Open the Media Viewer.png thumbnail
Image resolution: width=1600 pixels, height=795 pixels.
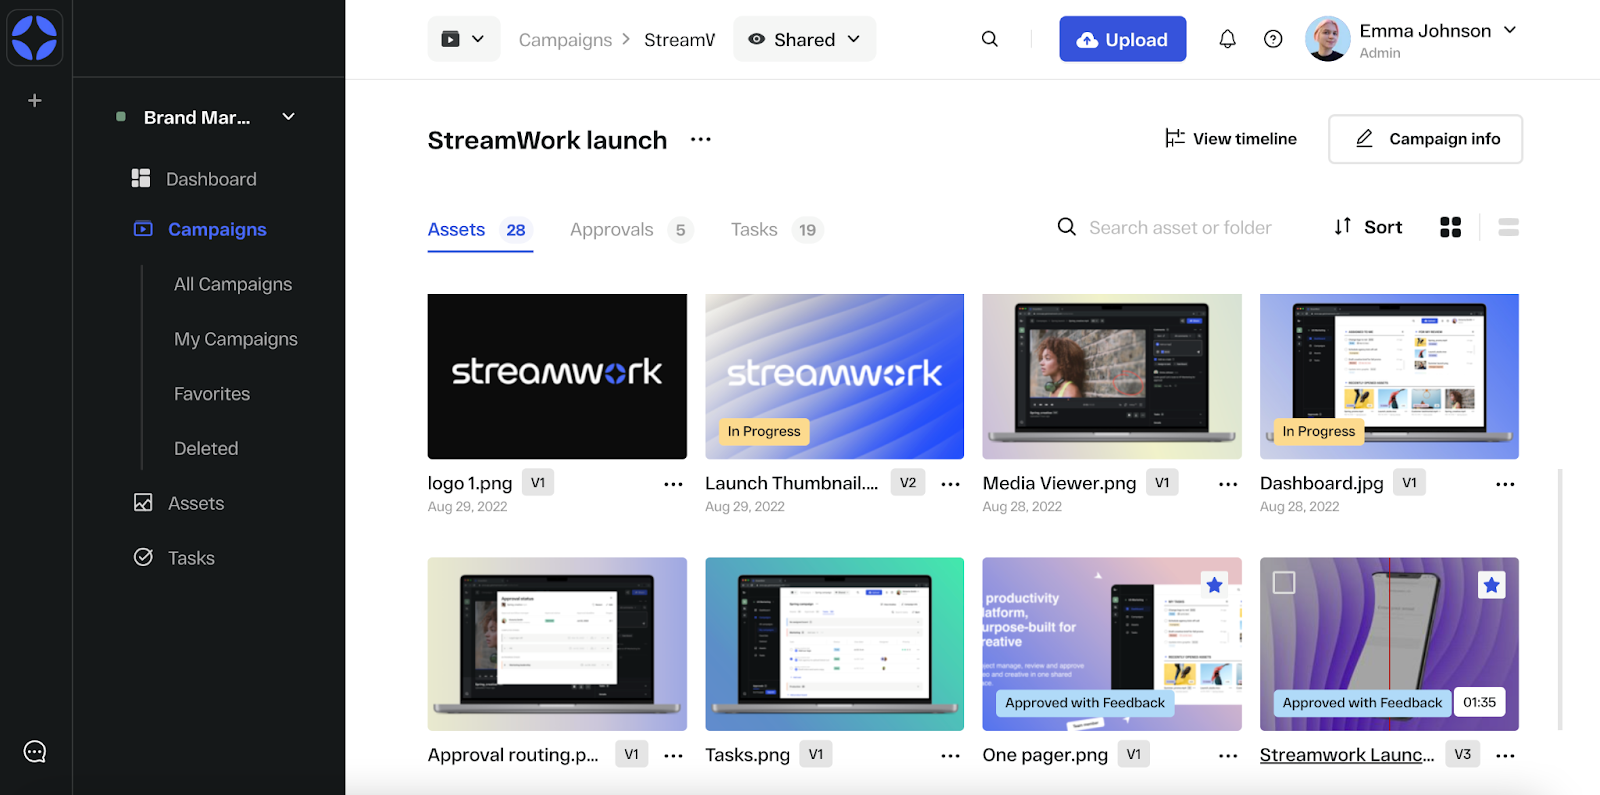[x=1112, y=376]
